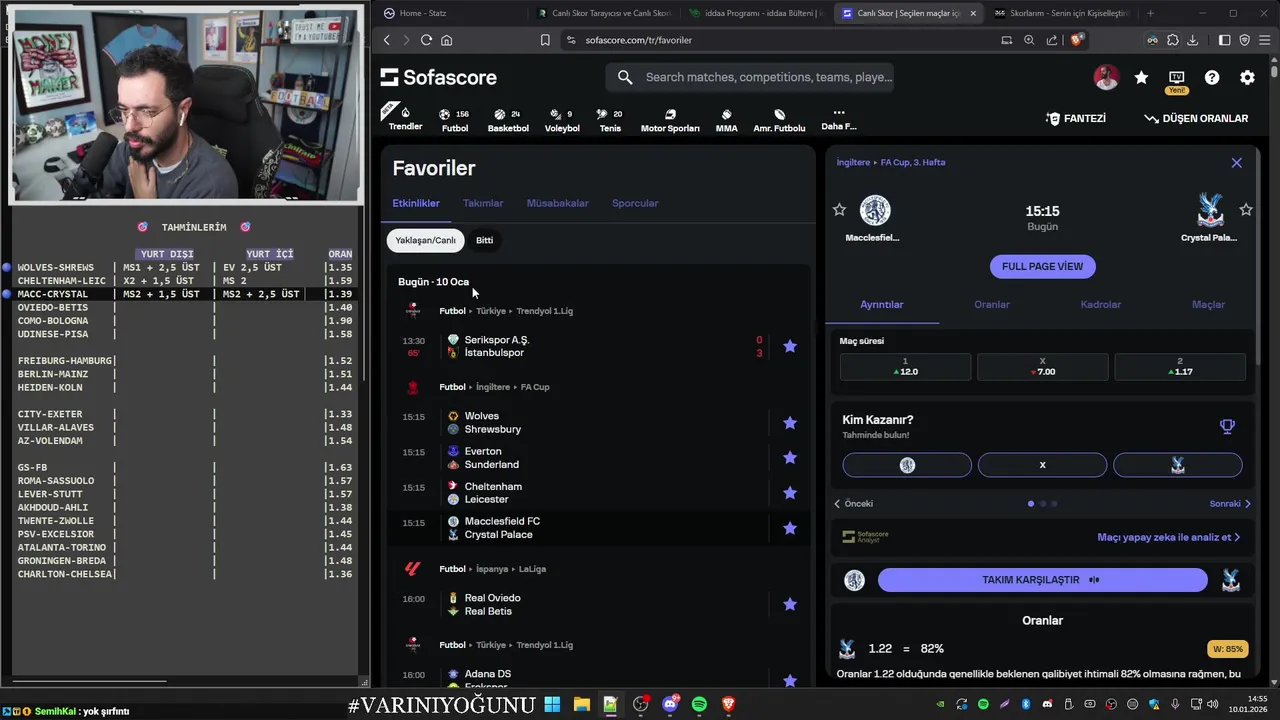Toggle favorite star for Wolves vs Shrewsbury
Screen dimensions: 1280x720
point(790,423)
